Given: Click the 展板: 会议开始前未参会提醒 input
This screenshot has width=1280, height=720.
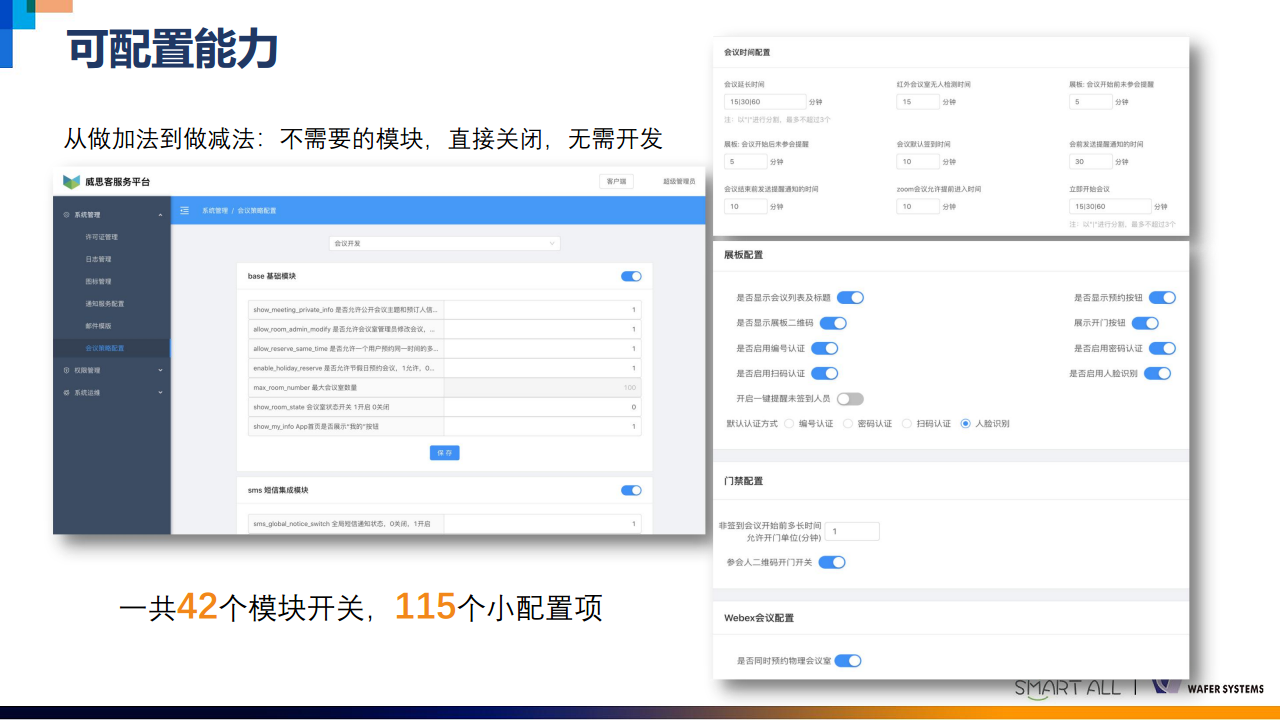Looking at the screenshot, I should point(1089,102).
